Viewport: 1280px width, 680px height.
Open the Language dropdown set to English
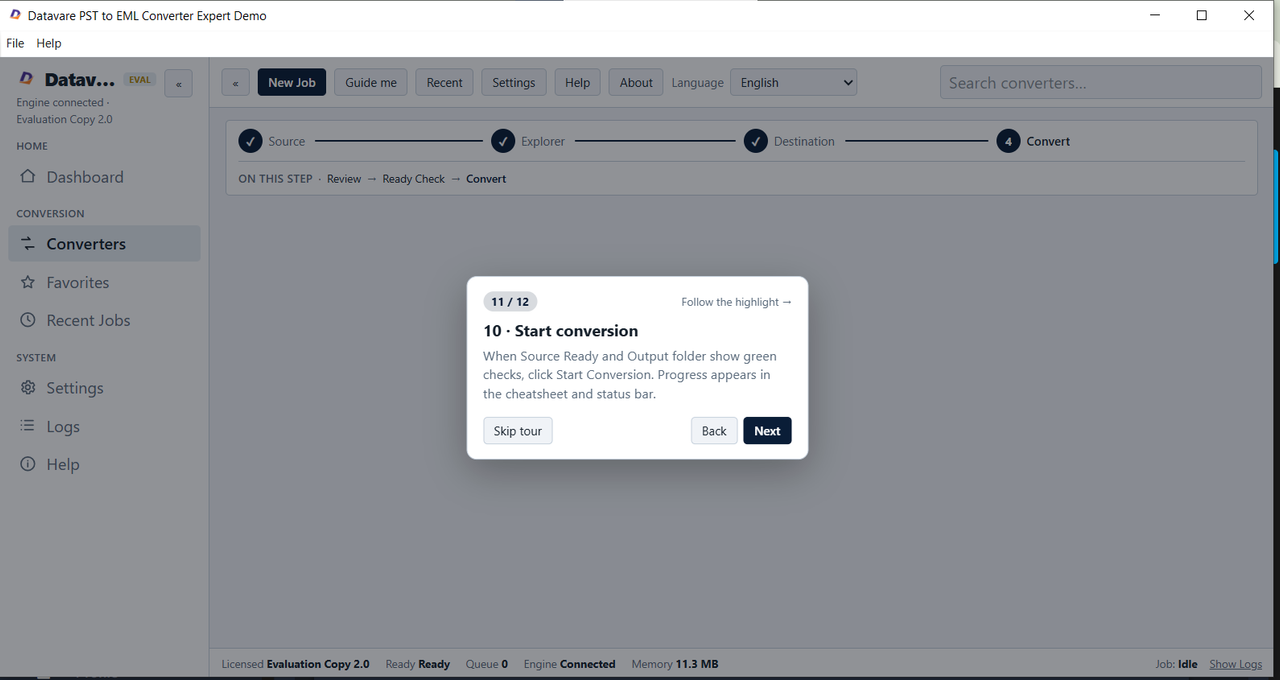(794, 83)
